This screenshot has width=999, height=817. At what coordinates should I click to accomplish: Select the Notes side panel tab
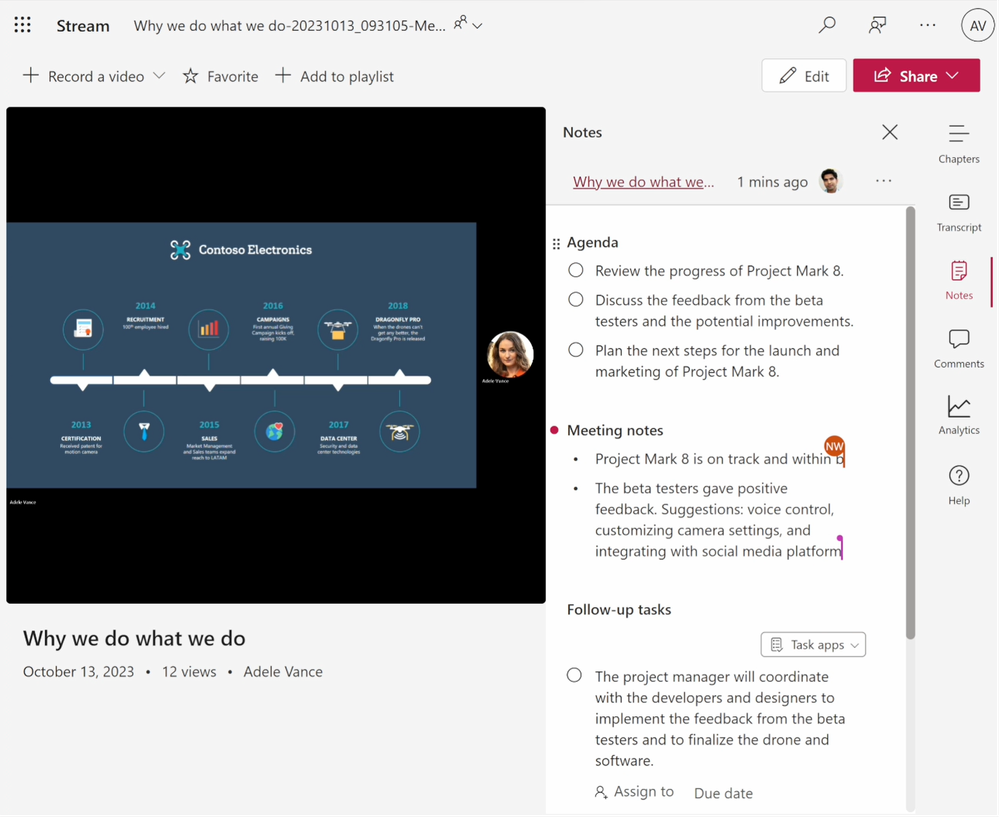(x=958, y=280)
